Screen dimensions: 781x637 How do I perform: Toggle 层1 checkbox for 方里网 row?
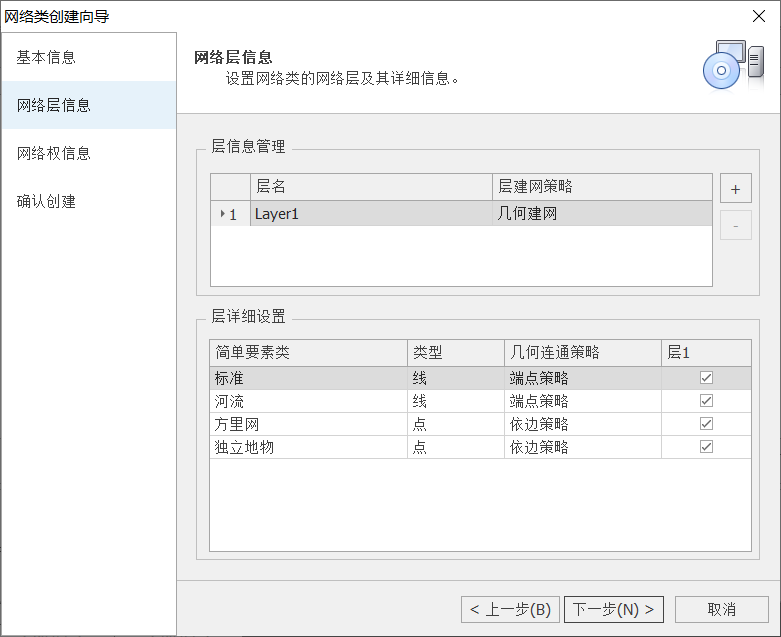click(x=706, y=423)
